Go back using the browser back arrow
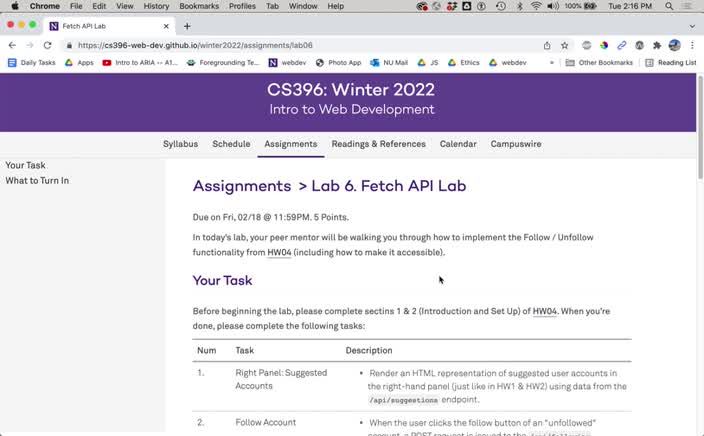 point(12,45)
